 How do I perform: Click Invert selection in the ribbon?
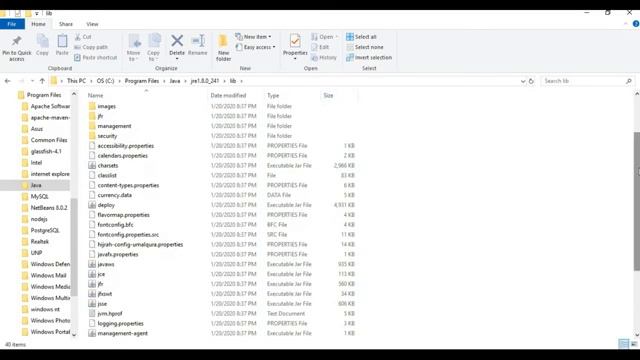point(369,58)
